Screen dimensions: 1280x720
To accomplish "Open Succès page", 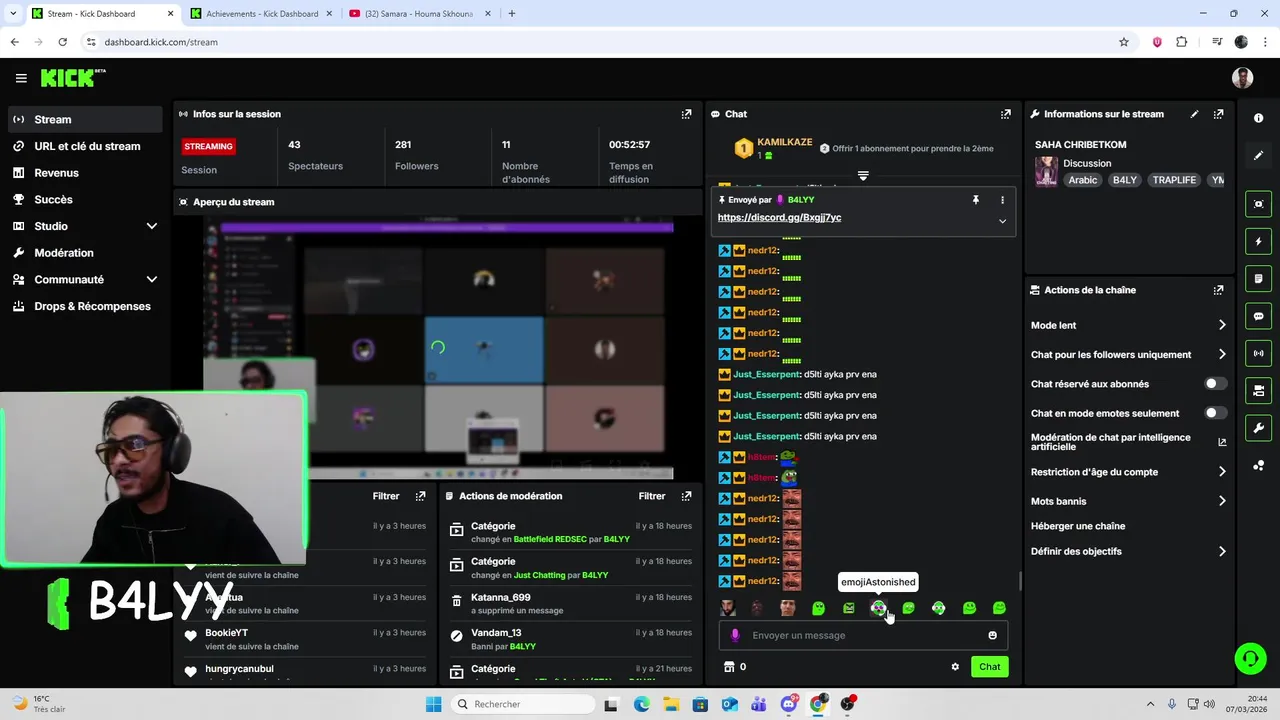I will tap(84, 199).
